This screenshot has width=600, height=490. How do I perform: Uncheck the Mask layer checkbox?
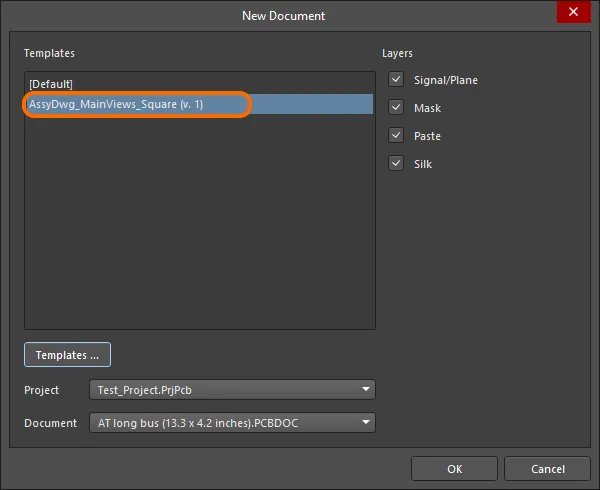point(396,107)
